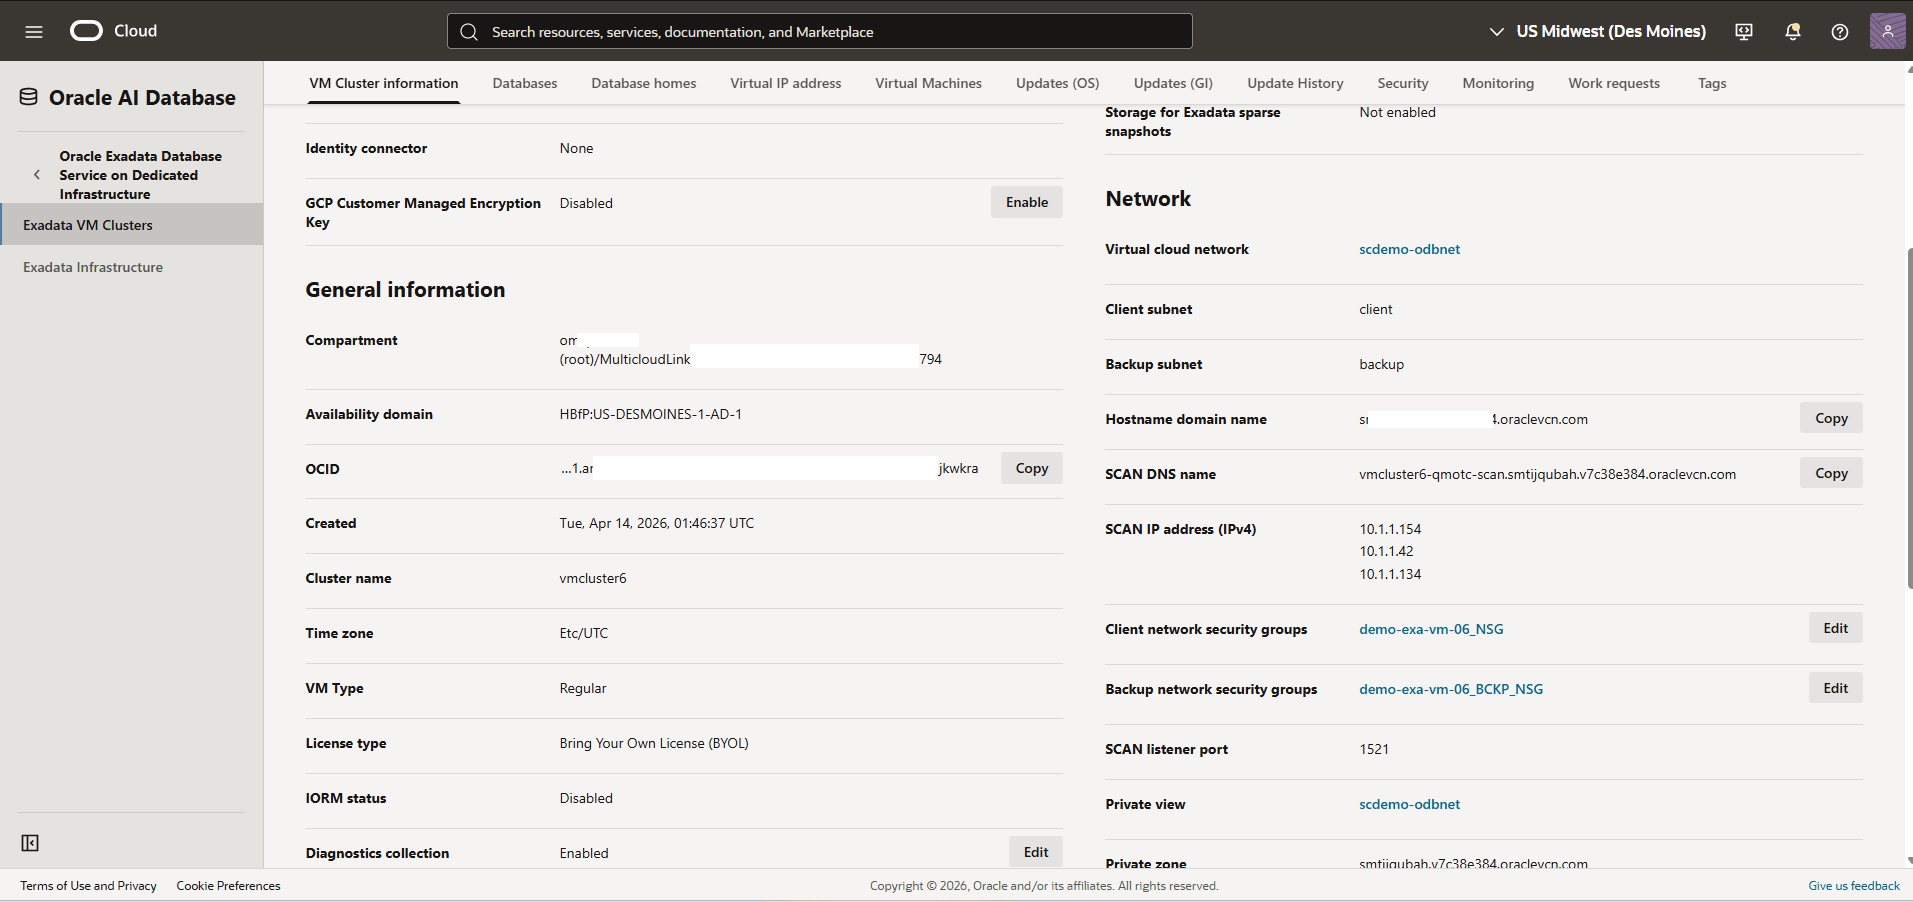The height and width of the screenshot is (902, 1913).
Task: Open the Updates (GI) tab
Action: (1174, 83)
